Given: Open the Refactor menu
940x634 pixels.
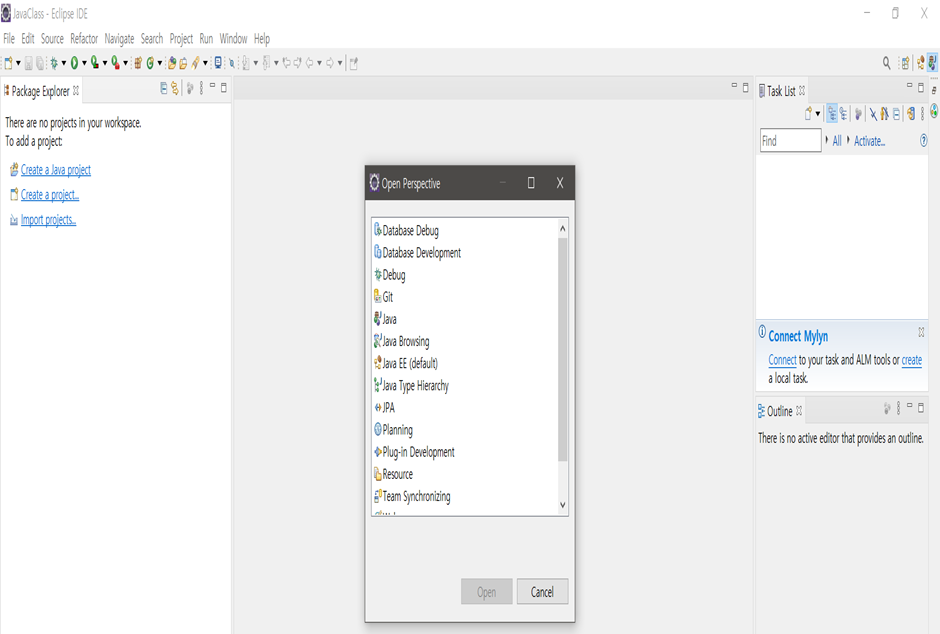Looking at the screenshot, I should [84, 38].
